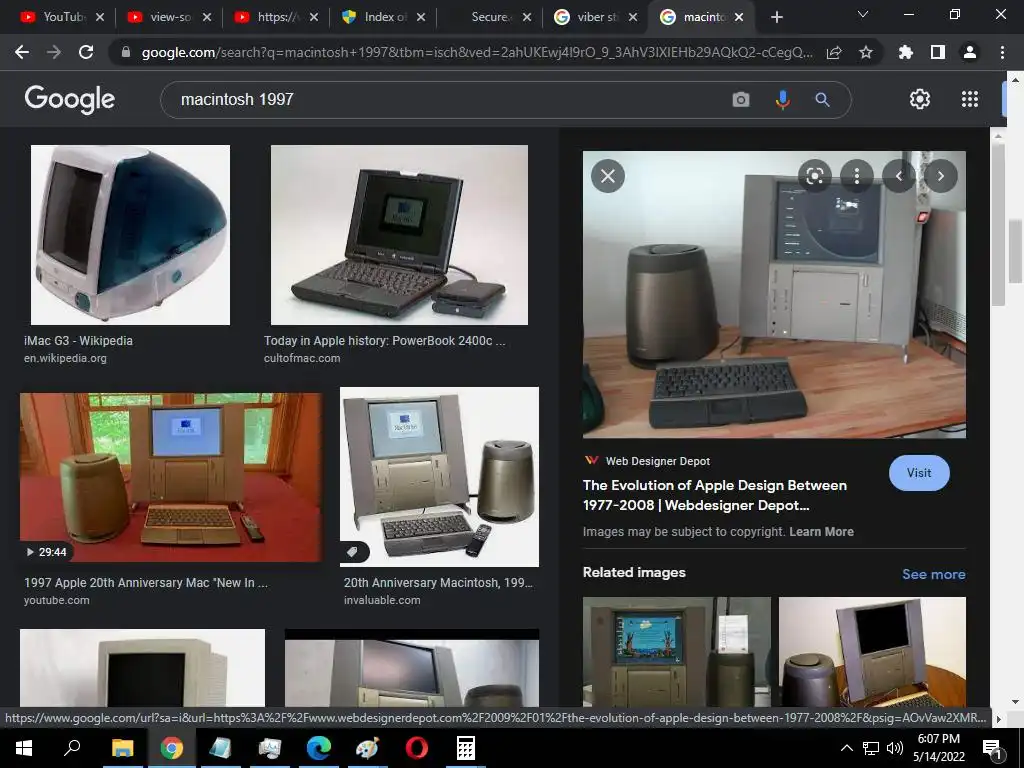The image size is (1024, 768).
Task: Start voice search with the microphone
Action: point(782,99)
